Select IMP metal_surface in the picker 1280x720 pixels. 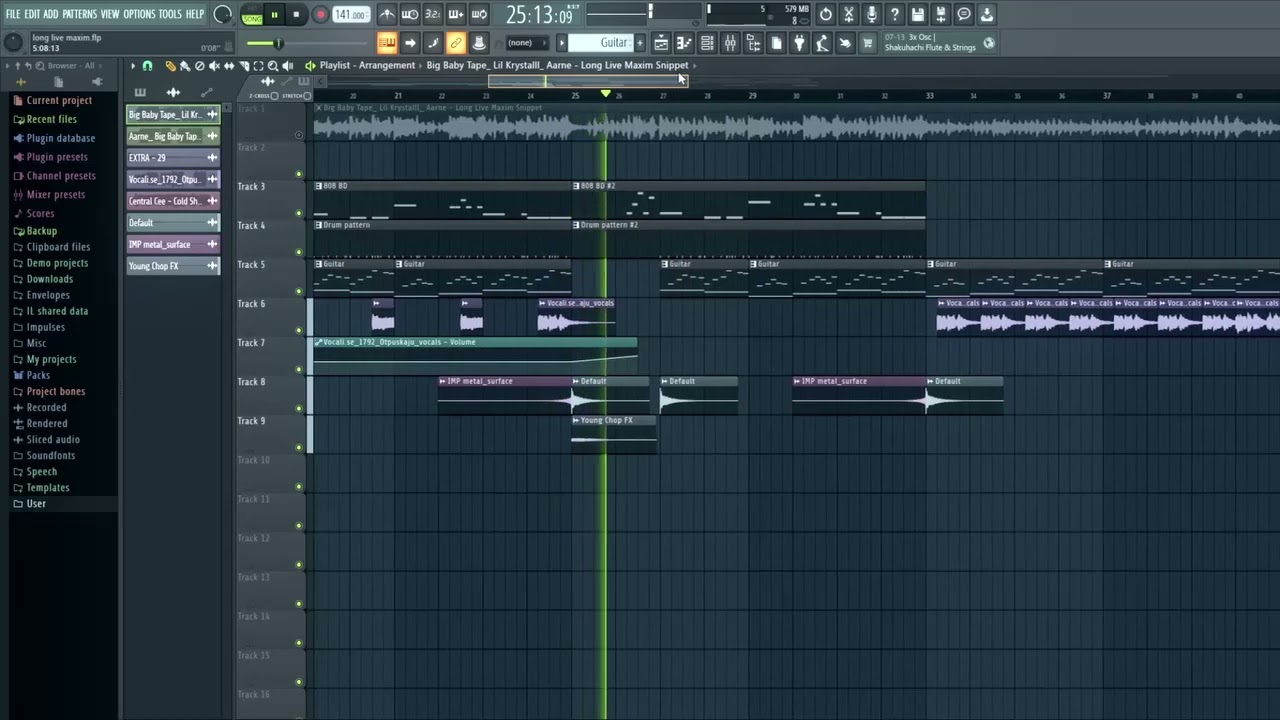click(x=172, y=244)
